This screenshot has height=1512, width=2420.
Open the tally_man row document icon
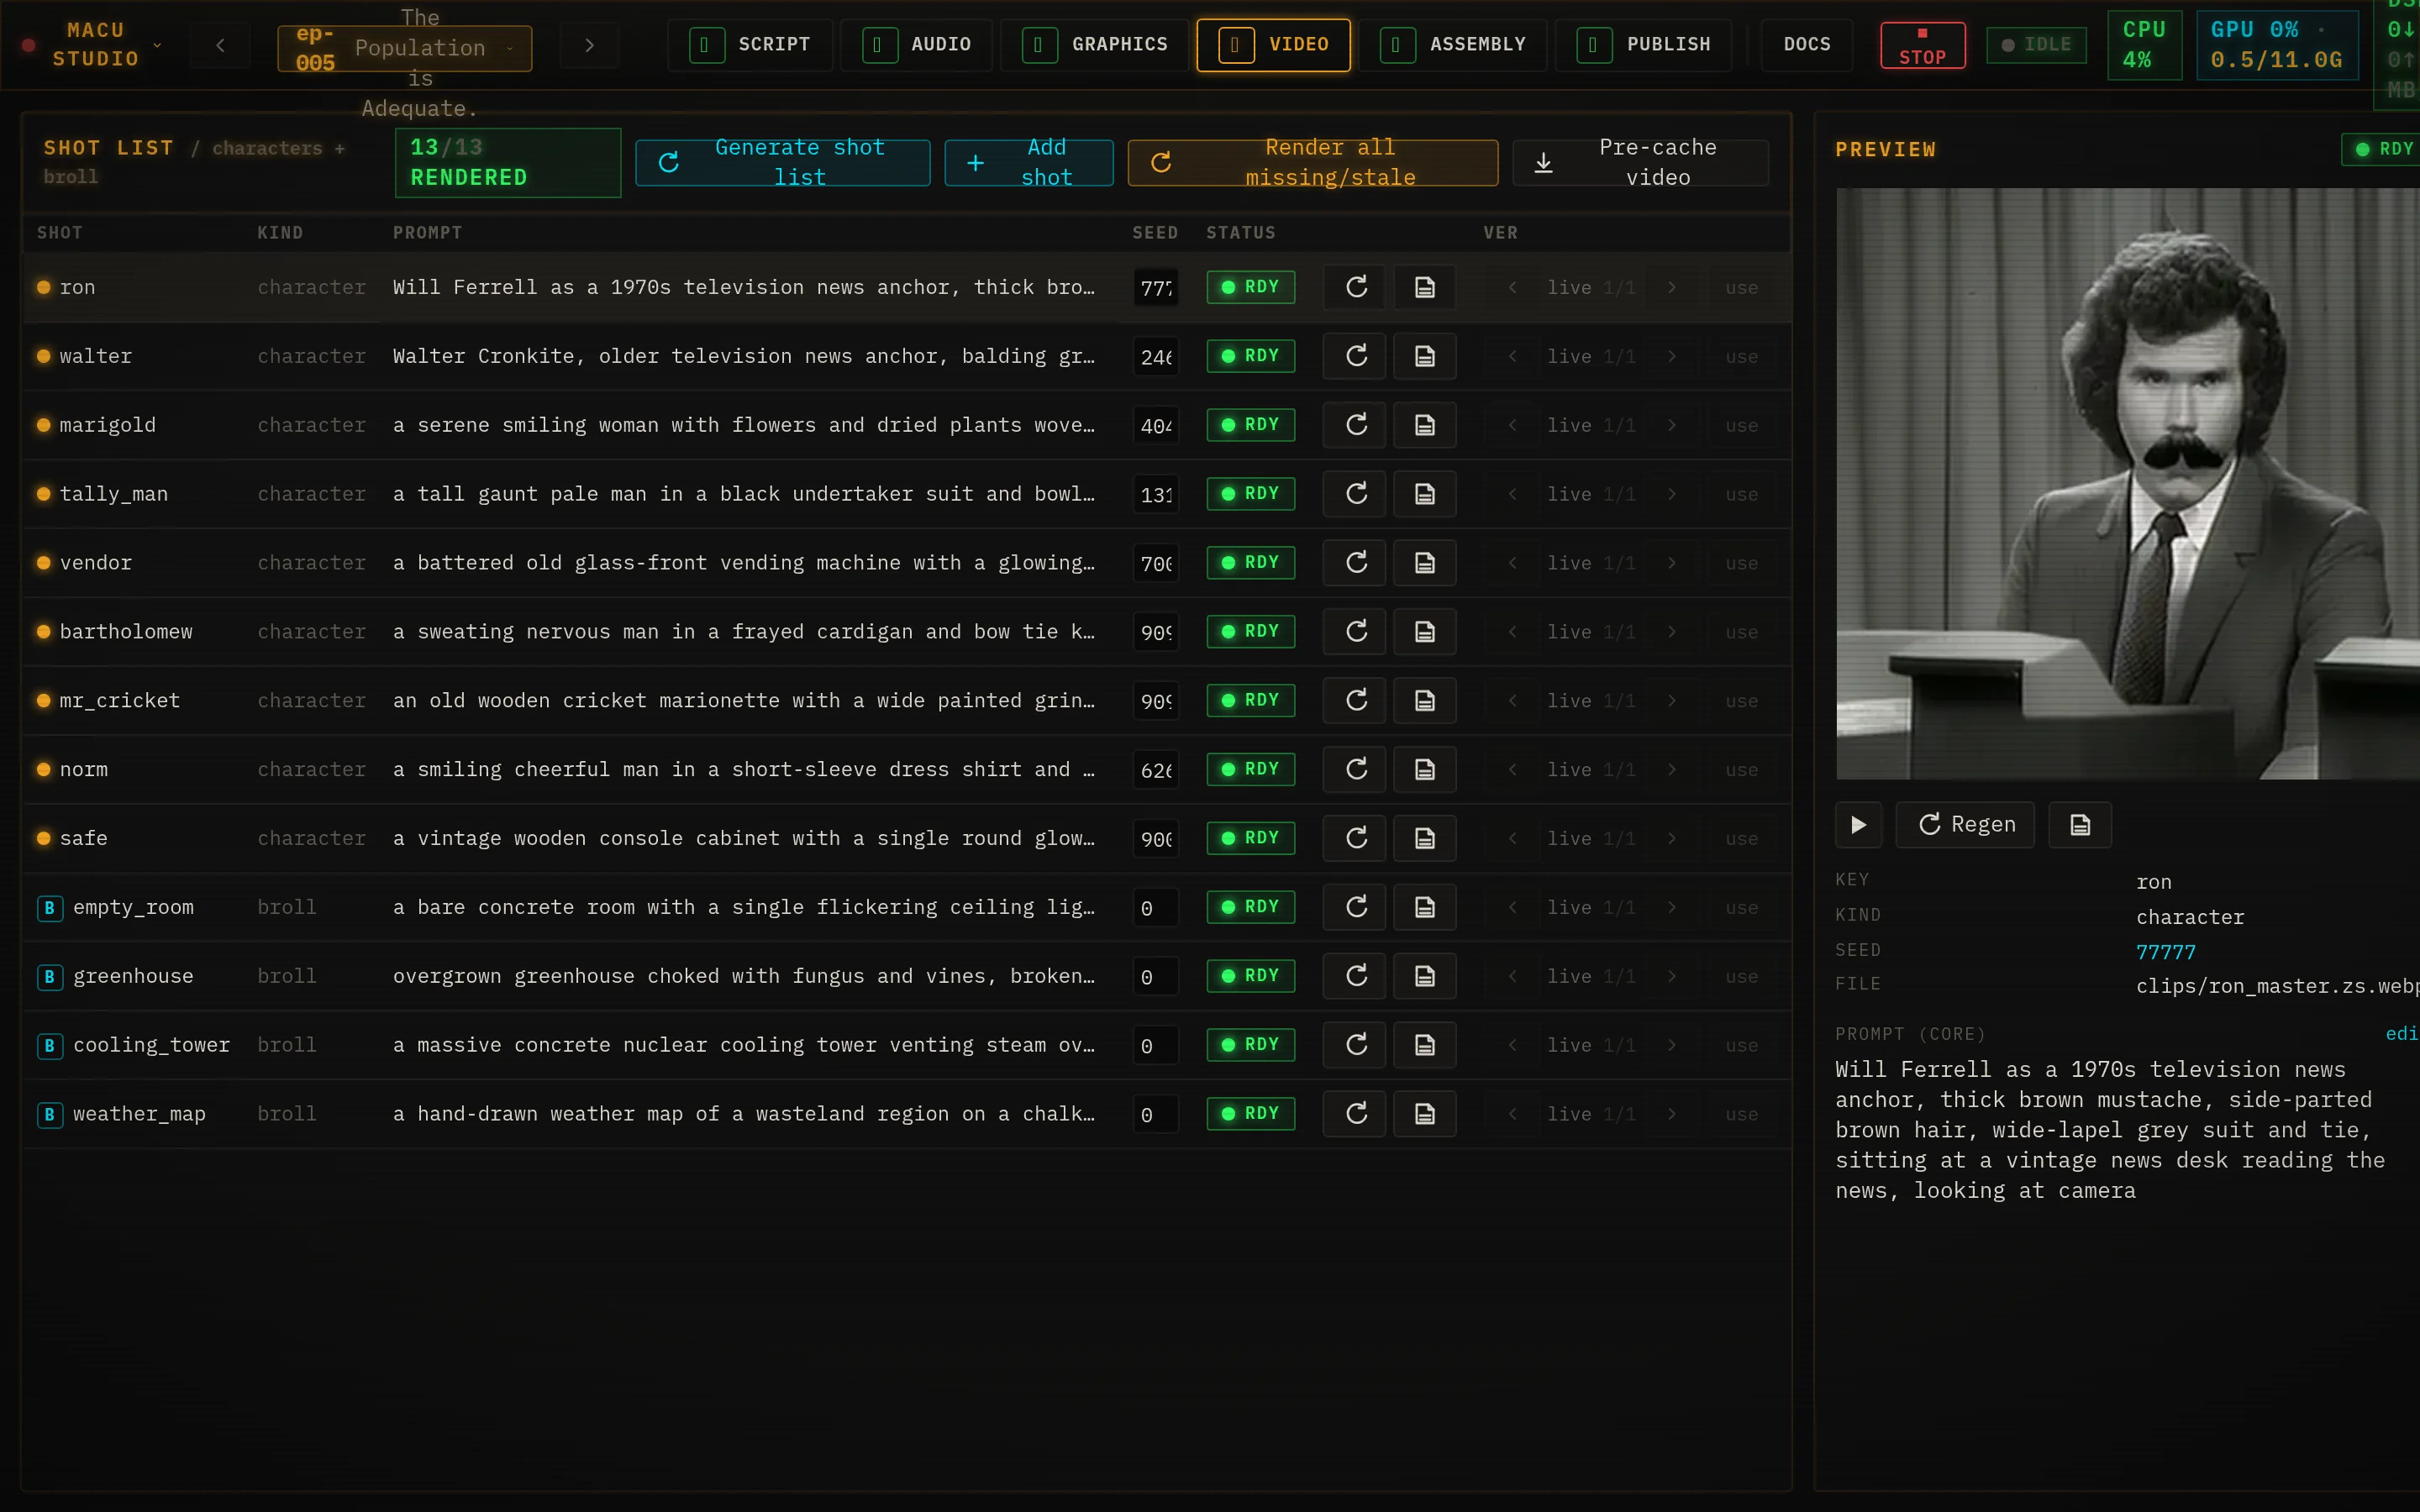click(1424, 494)
